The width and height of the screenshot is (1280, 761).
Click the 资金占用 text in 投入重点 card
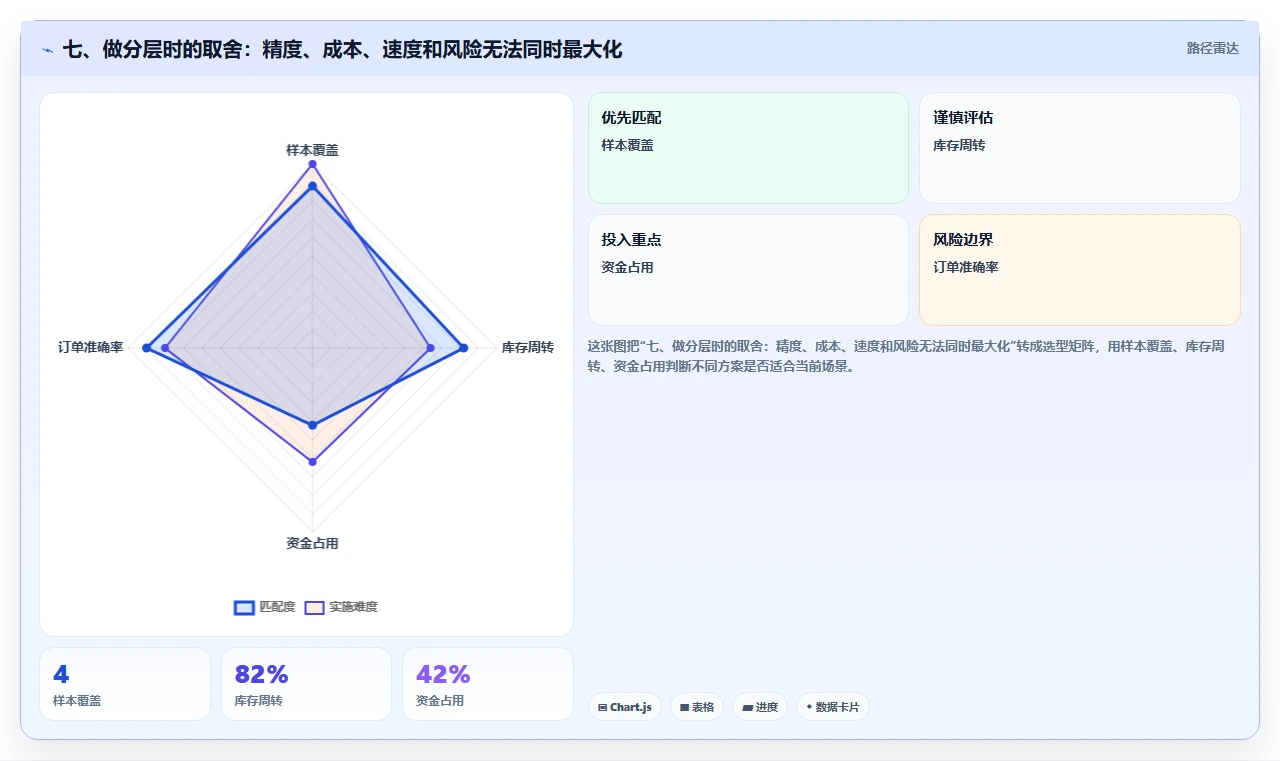coord(627,267)
